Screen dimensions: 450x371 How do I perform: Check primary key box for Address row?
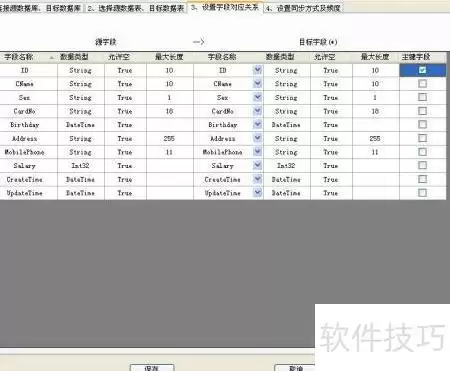422,138
